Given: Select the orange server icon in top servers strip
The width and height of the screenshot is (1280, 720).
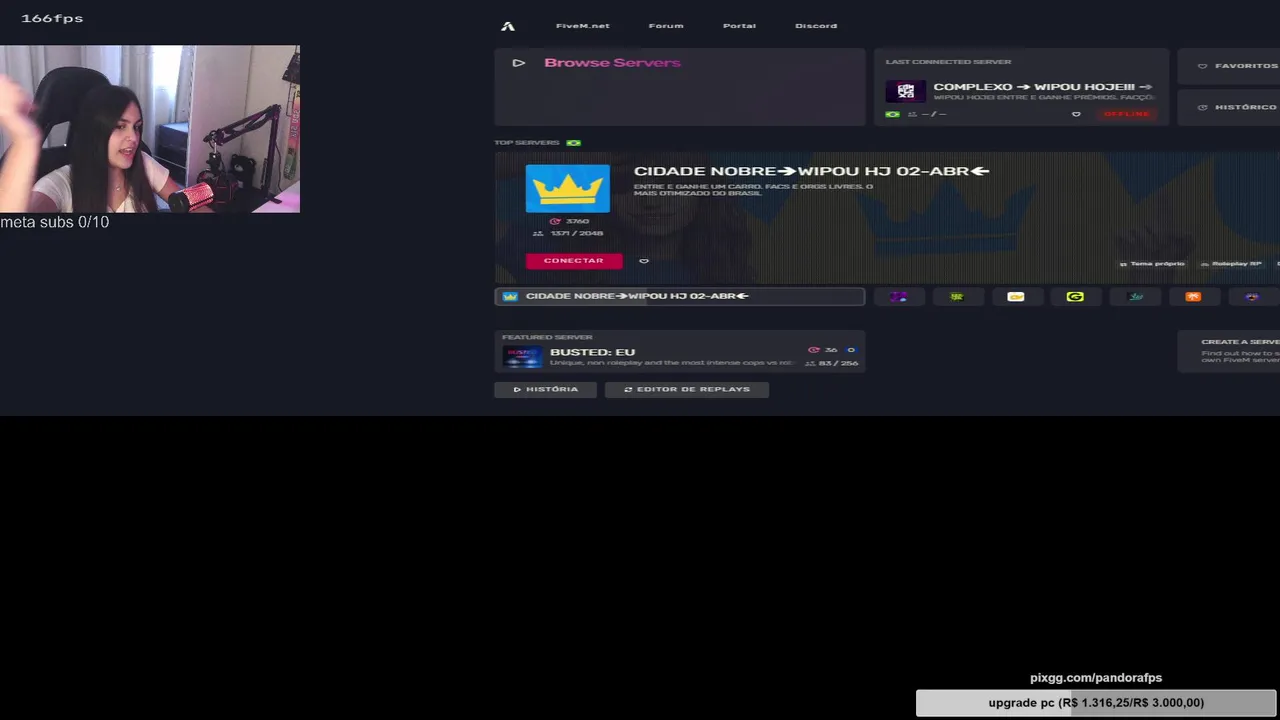Looking at the screenshot, I should point(1193,297).
